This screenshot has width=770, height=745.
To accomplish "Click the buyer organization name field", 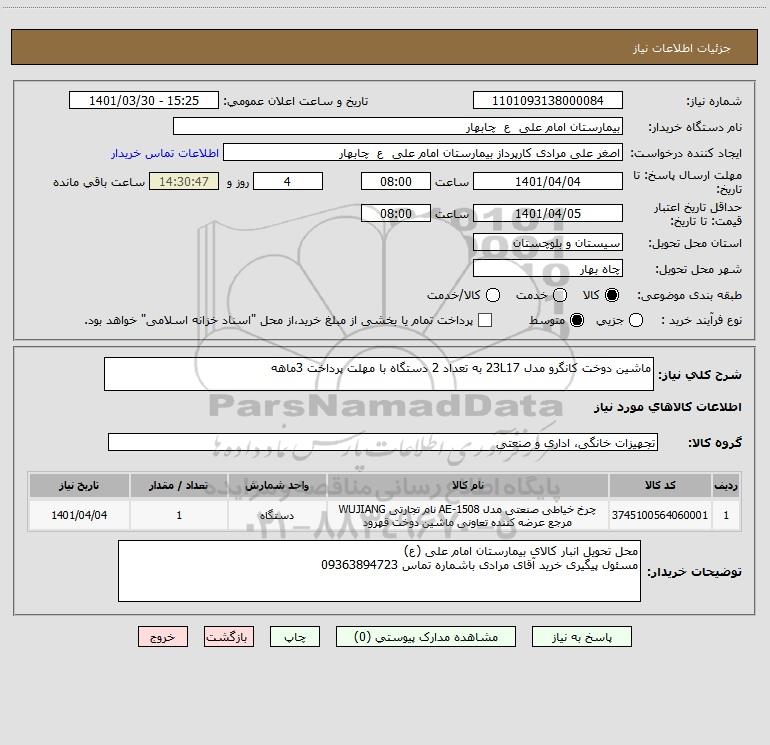I will [x=398, y=126].
